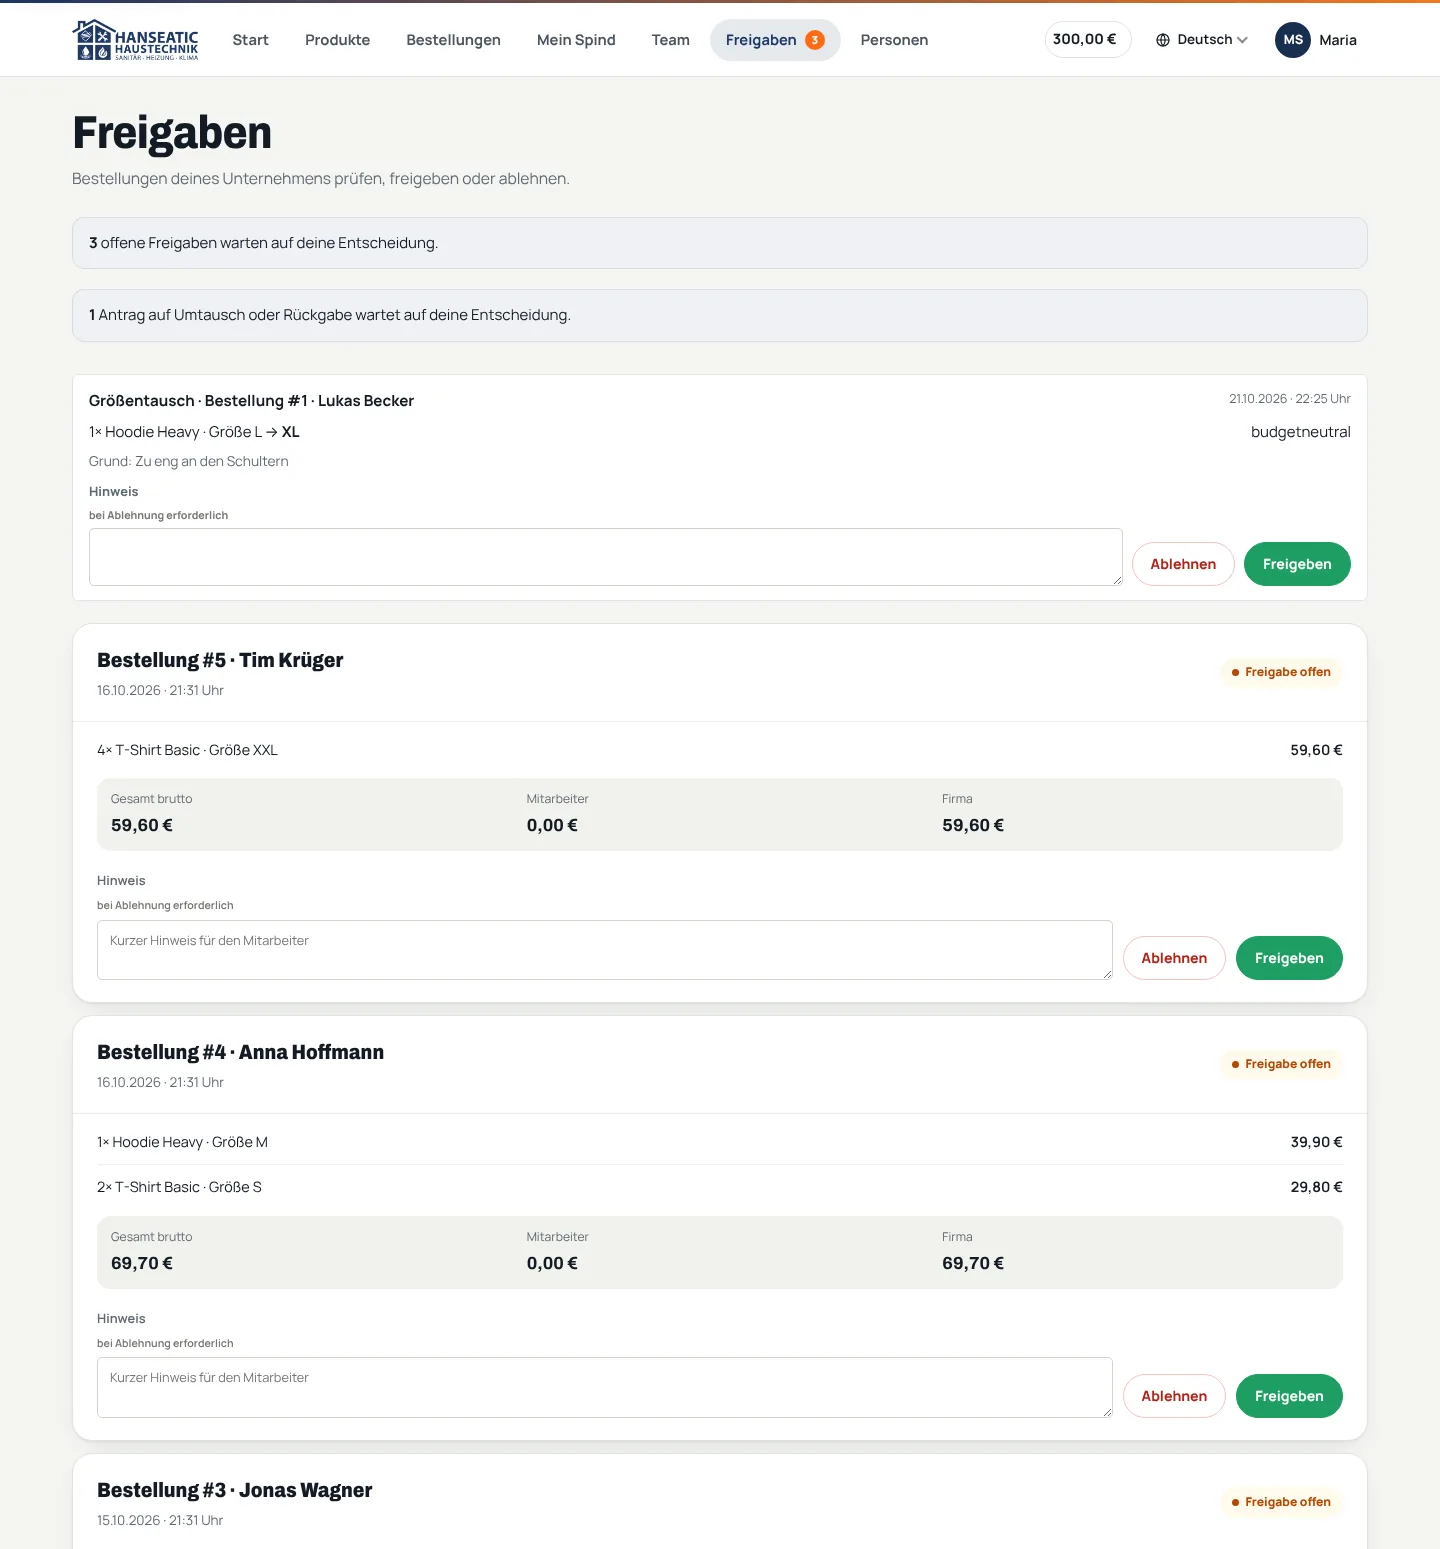Decline order #5 from Tim Krüger
The width and height of the screenshot is (1440, 1549).
pyautogui.click(x=1174, y=958)
